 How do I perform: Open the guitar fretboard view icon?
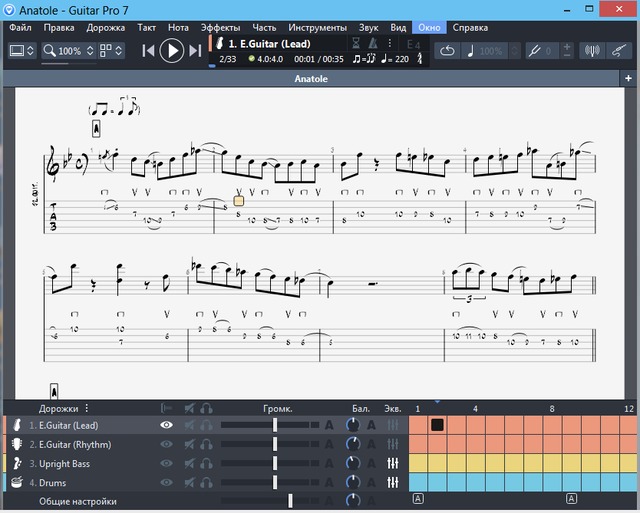point(621,50)
